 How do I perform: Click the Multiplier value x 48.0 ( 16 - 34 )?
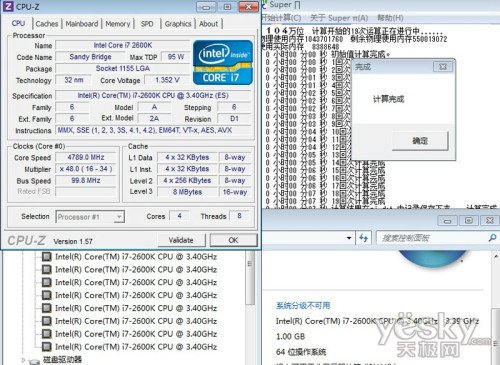pos(86,169)
